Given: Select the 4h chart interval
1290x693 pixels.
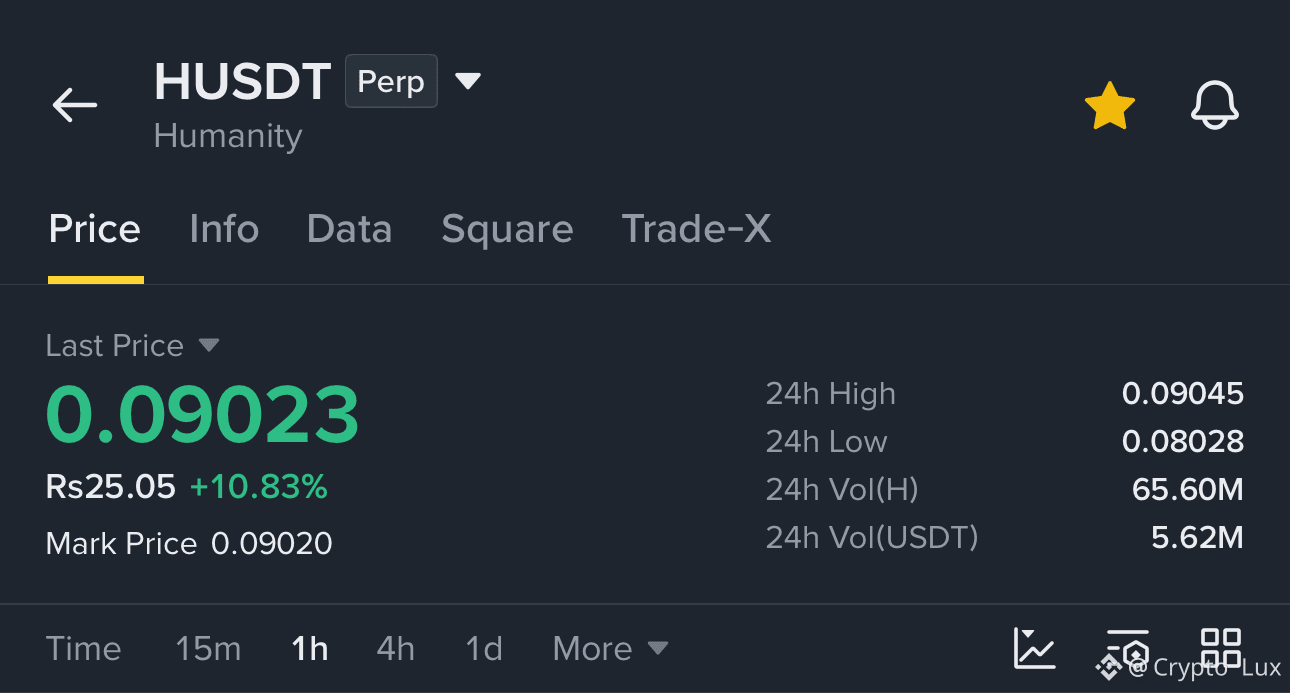Looking at the screenshot, I should tap(395, 649).
